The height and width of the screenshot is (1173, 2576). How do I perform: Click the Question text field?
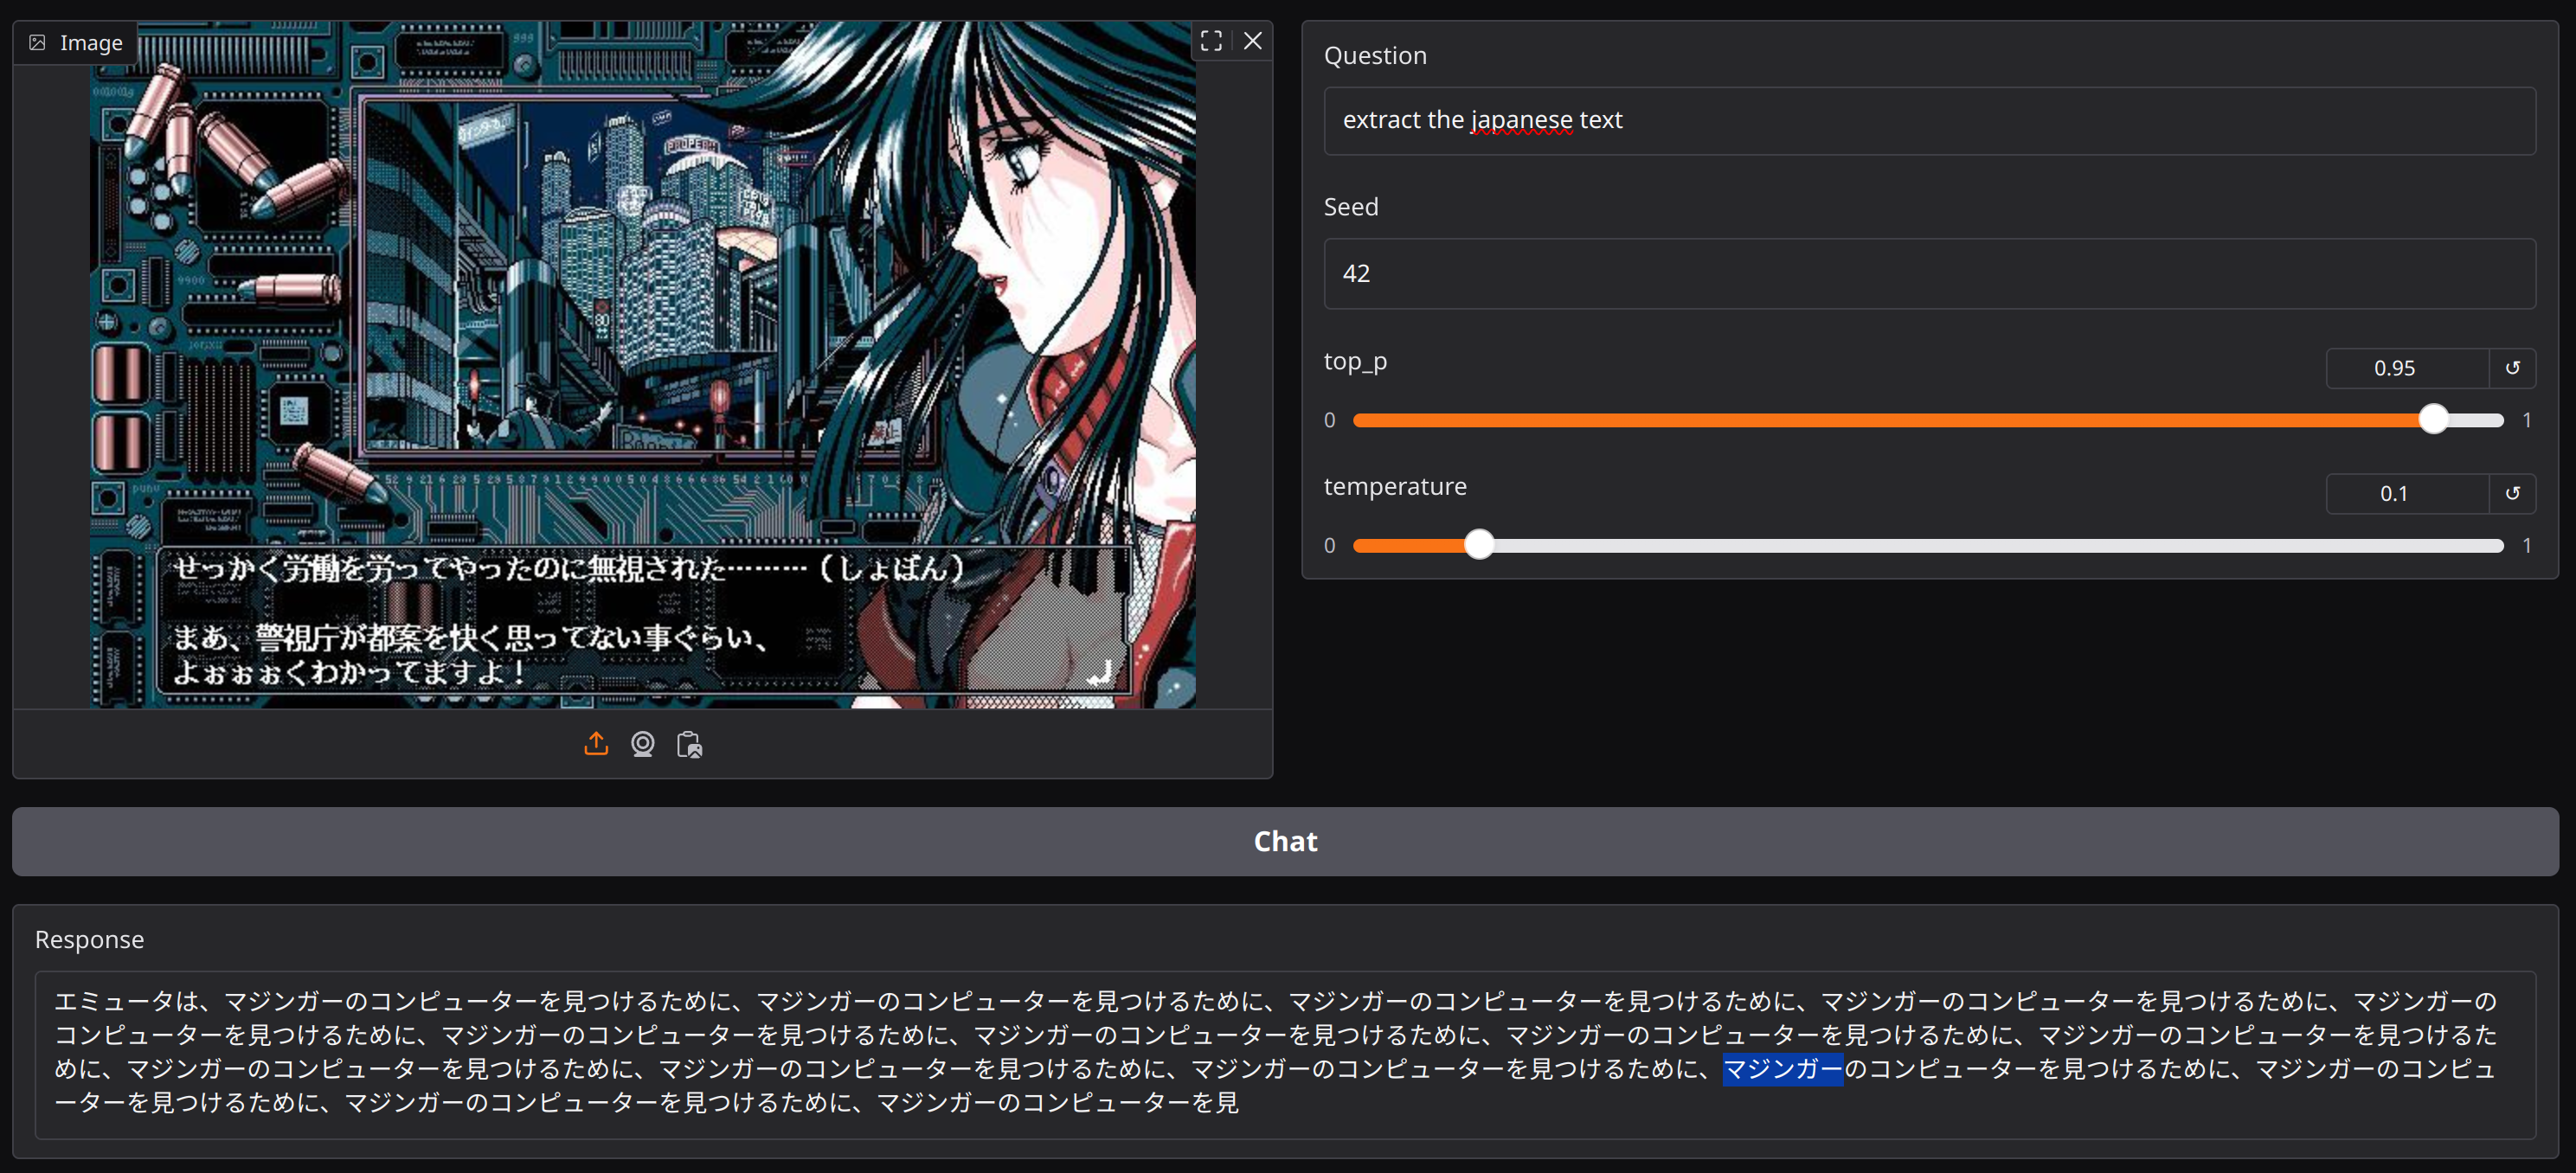coord(1928,120)
